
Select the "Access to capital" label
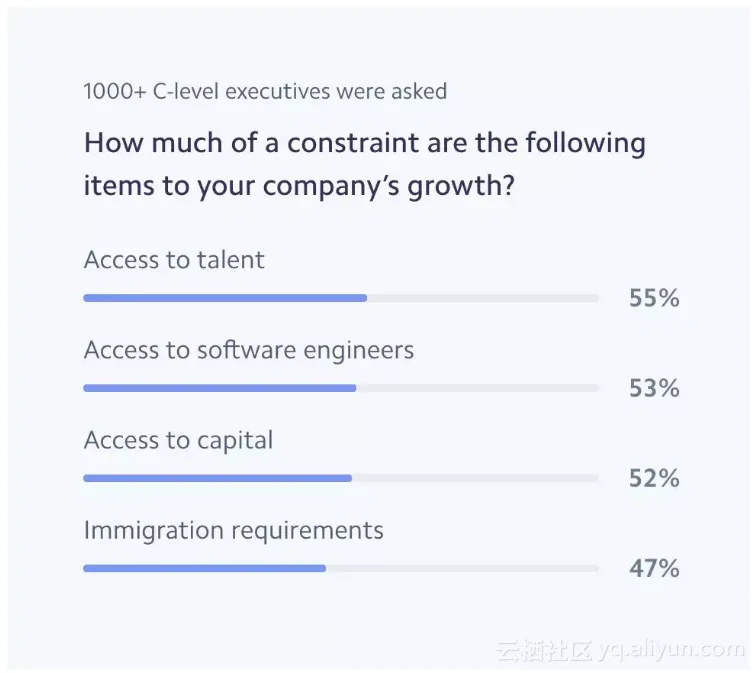click(x=178, y=440)
